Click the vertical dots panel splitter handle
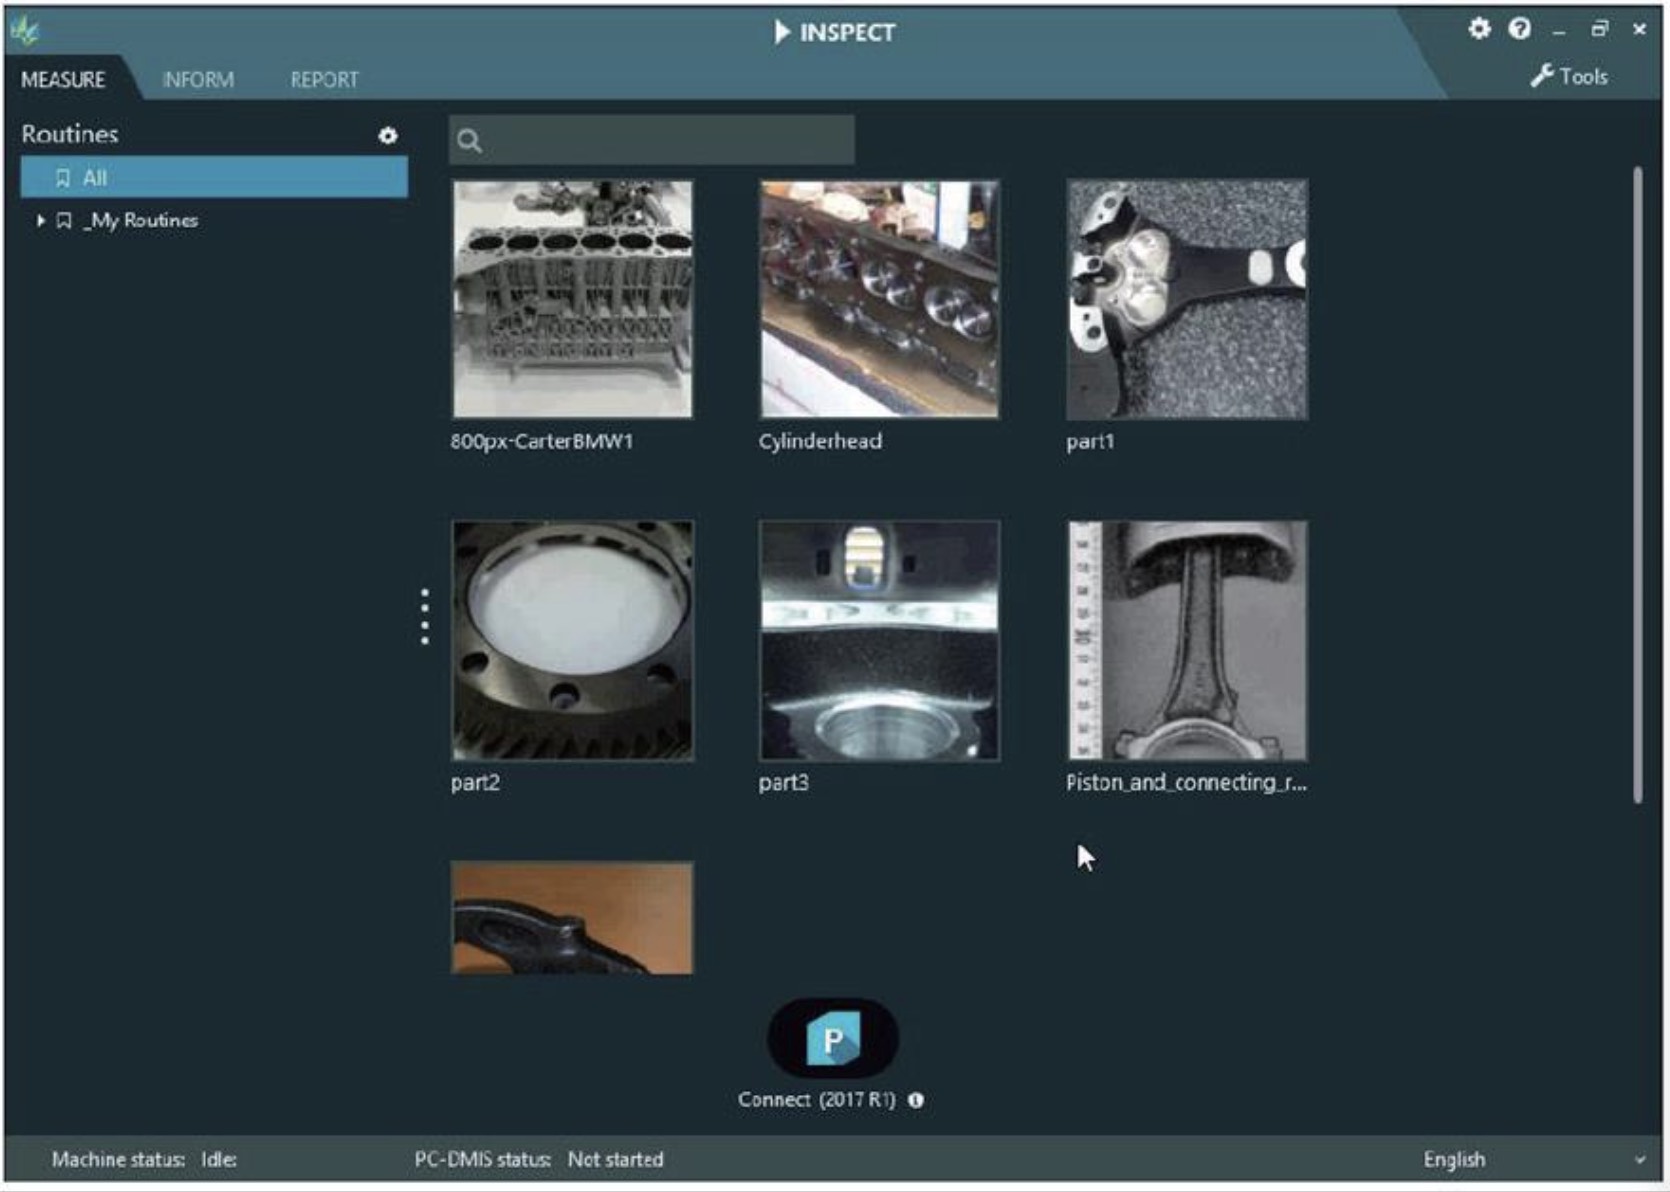This screenshot has width=1670, height=1192. (425, 616)
